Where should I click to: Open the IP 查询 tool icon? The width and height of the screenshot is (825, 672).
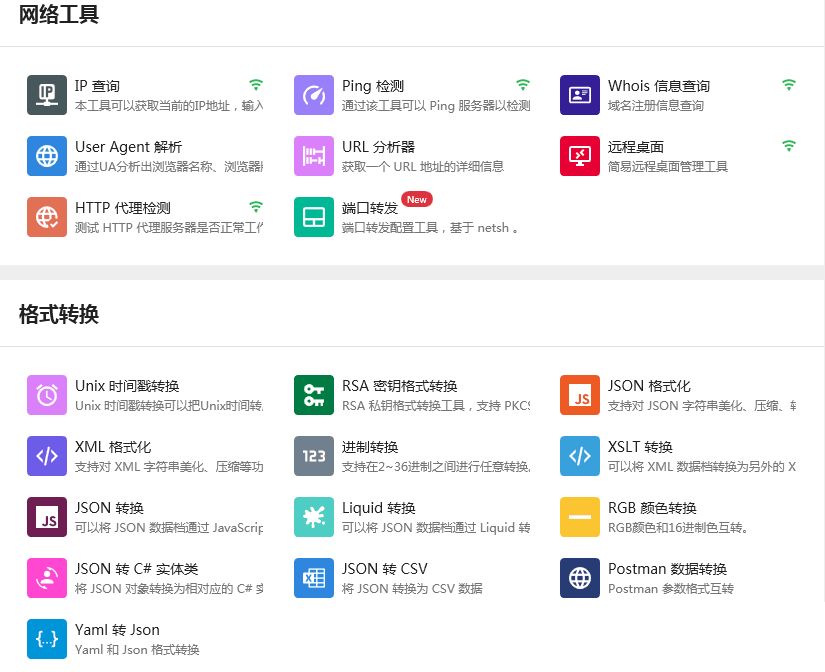(47, 95)
